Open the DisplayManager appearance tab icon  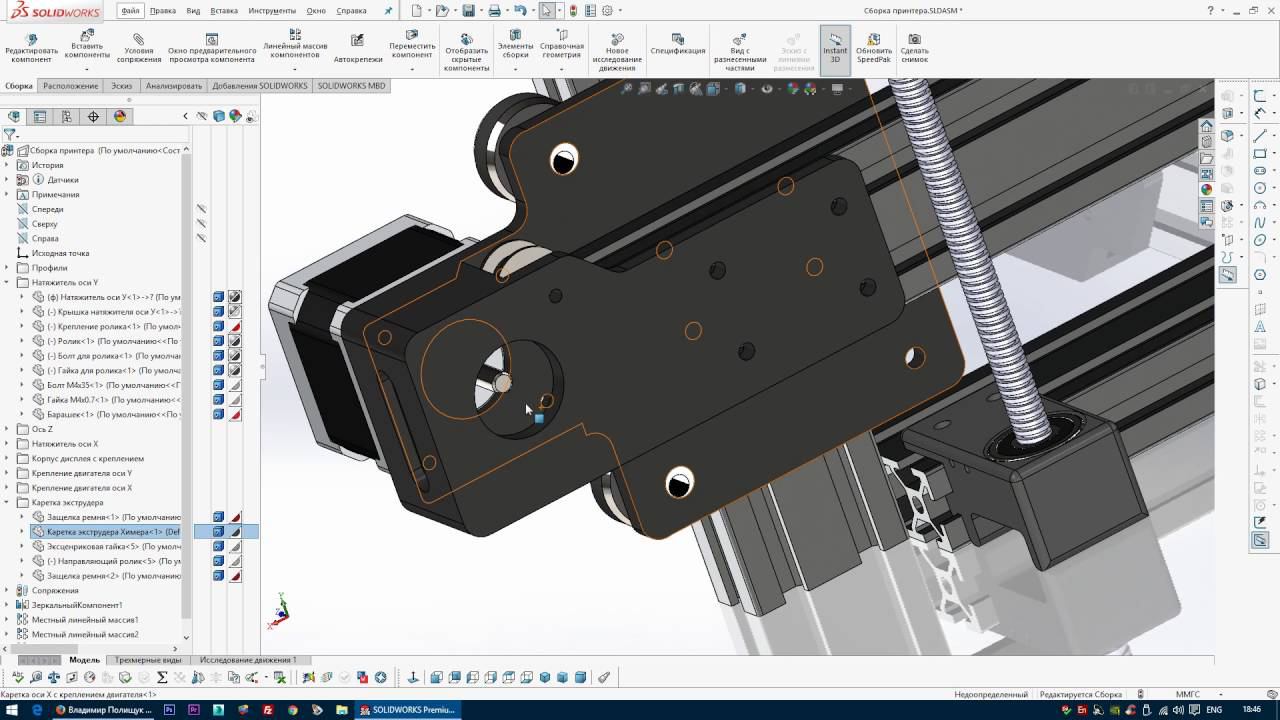point(120,116)
